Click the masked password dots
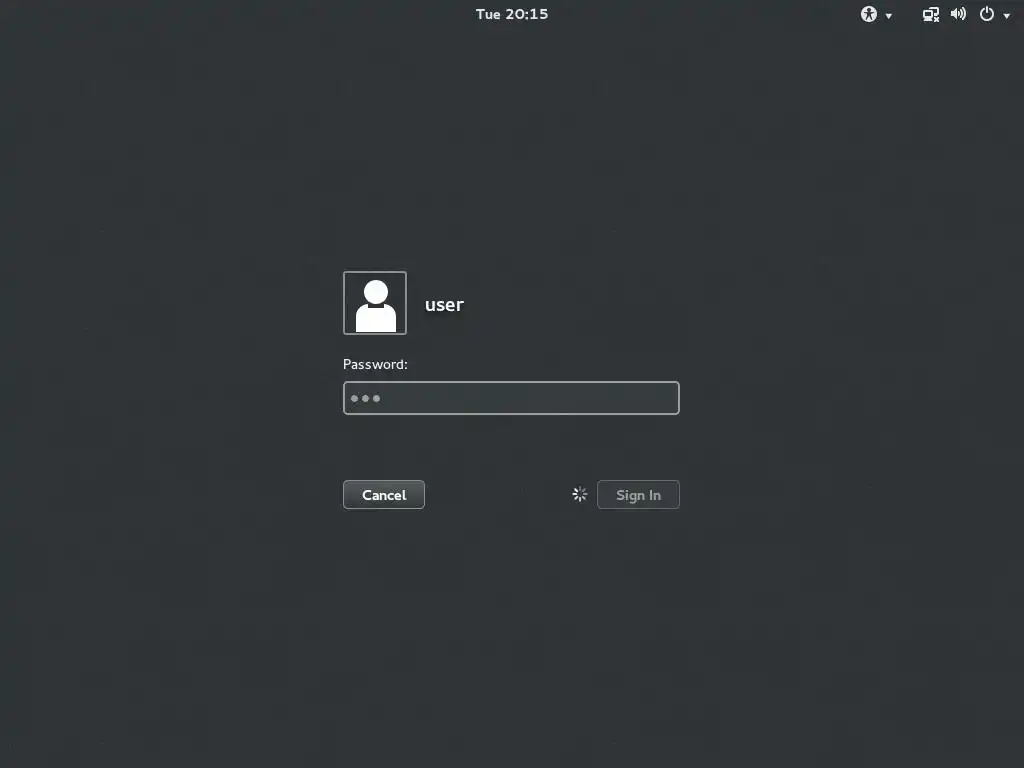1024x768 pixels. tap(365, 398)
